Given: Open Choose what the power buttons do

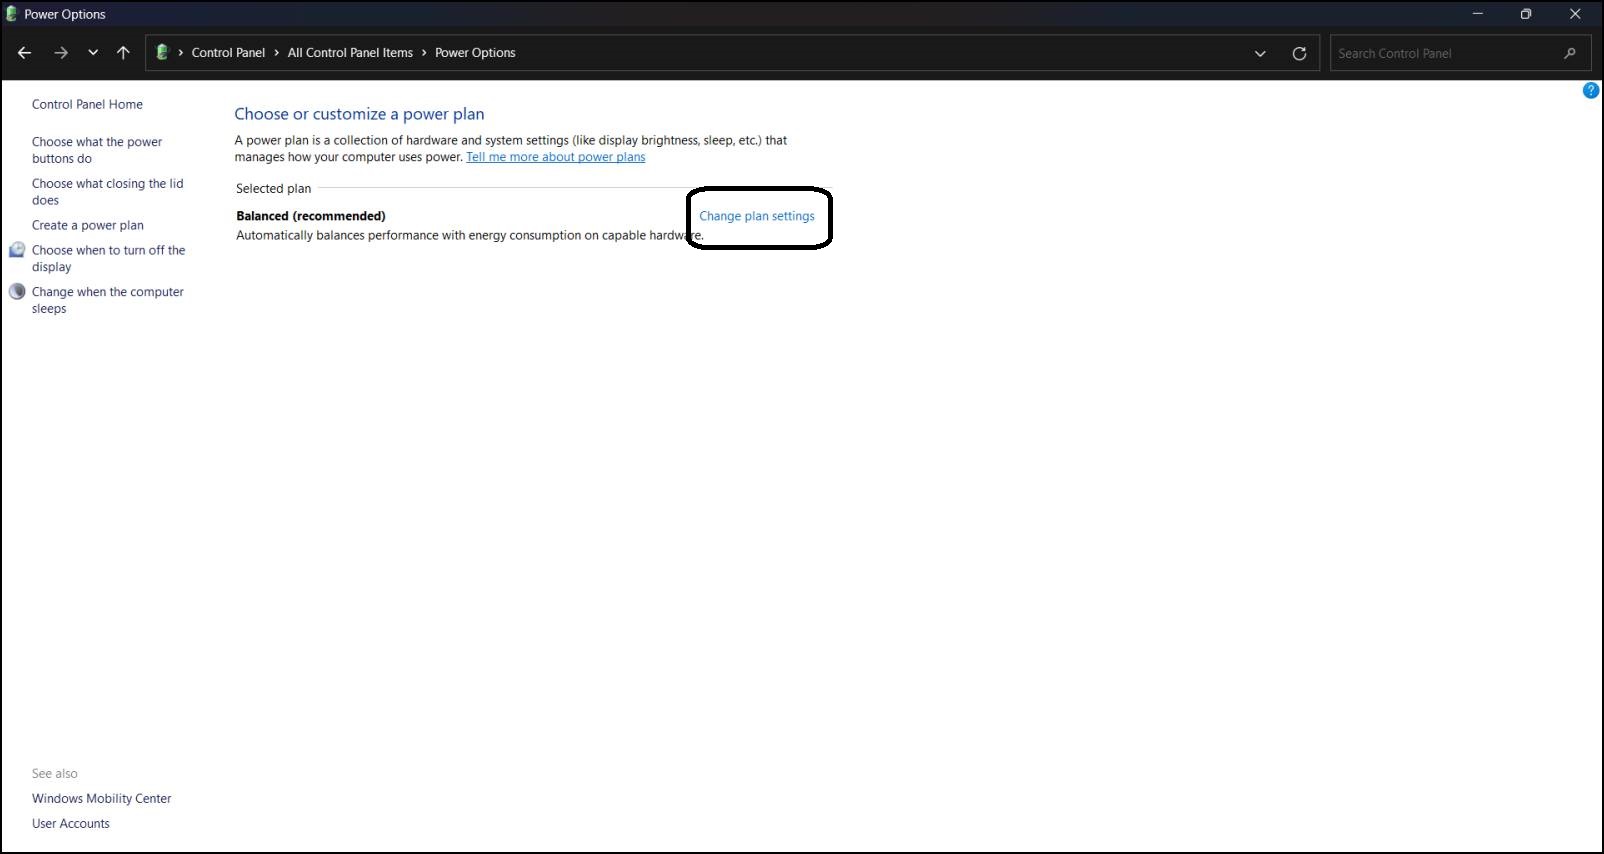Looking at the screenshot, I should (97, 150).
